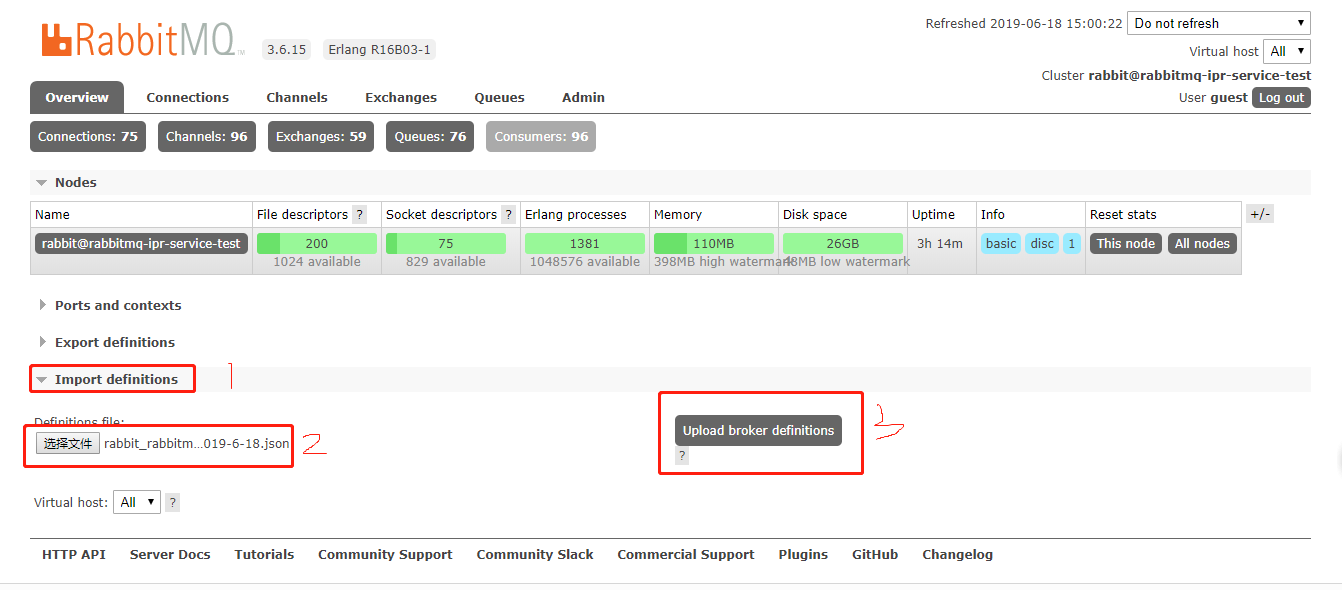Viewport: 1342px width, 590px height.
Task: Open Tutorials footer link
Action: [264, 554]
